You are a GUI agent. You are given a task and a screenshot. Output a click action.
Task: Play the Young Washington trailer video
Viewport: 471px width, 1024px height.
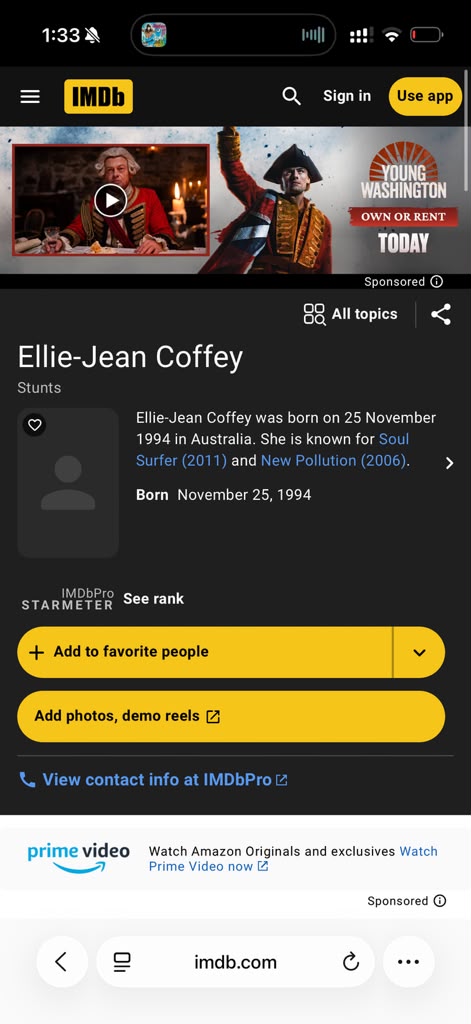(110, 200)
